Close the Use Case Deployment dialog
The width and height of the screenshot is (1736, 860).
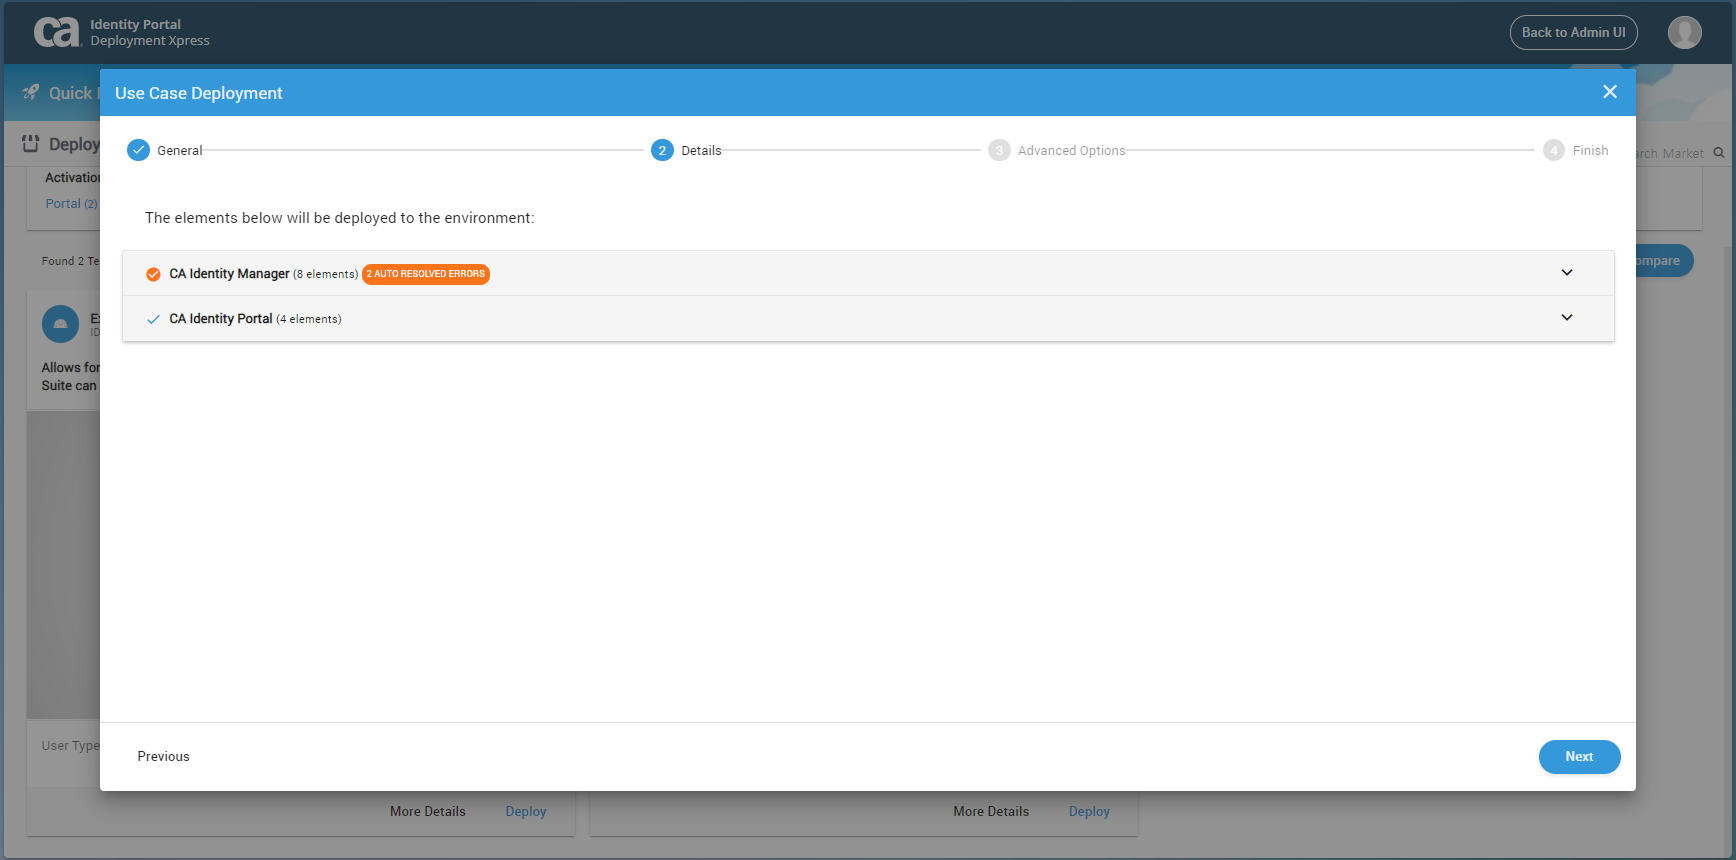[x=1610, y=92]
